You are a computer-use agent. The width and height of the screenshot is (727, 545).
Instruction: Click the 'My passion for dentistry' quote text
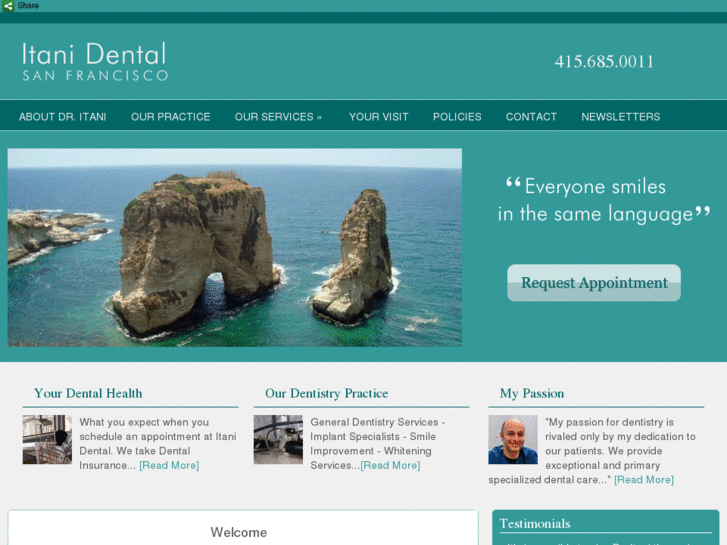592,451
